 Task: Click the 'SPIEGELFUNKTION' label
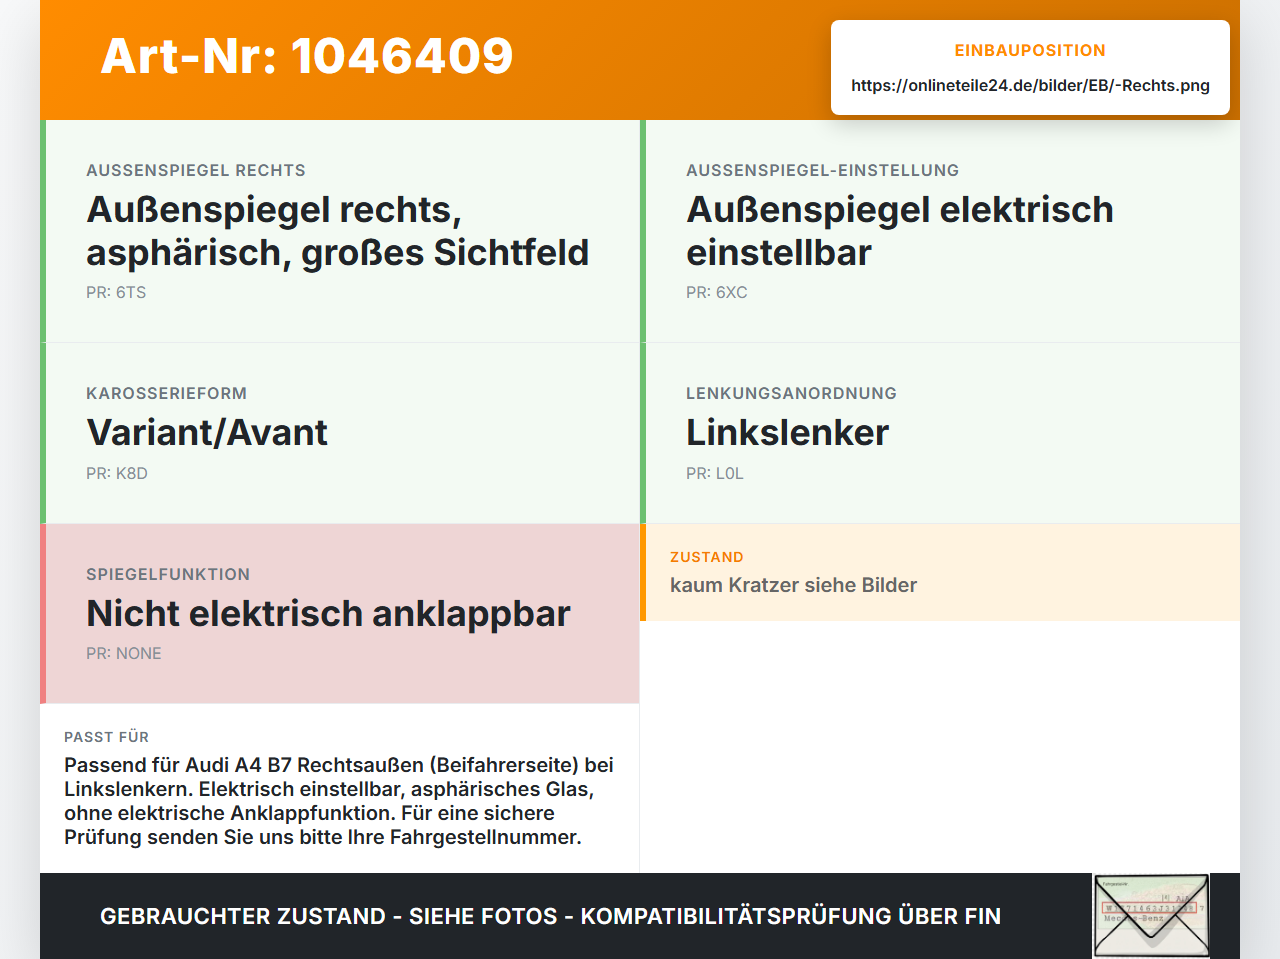click(168, 574)
